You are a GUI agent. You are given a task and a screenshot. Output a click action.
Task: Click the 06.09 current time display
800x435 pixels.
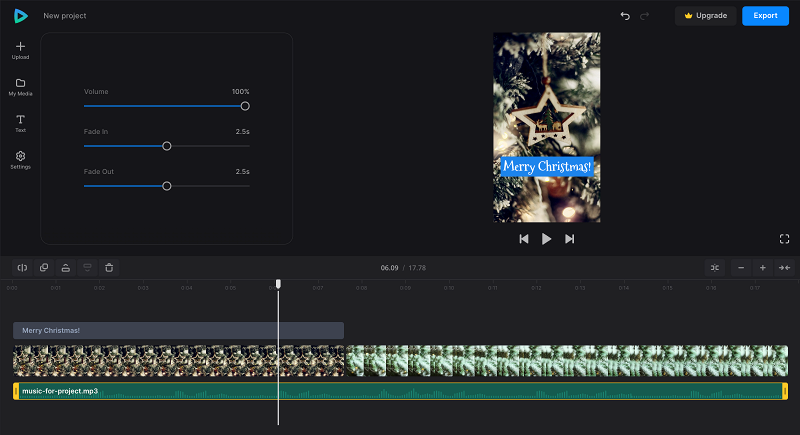coord(389,268)
